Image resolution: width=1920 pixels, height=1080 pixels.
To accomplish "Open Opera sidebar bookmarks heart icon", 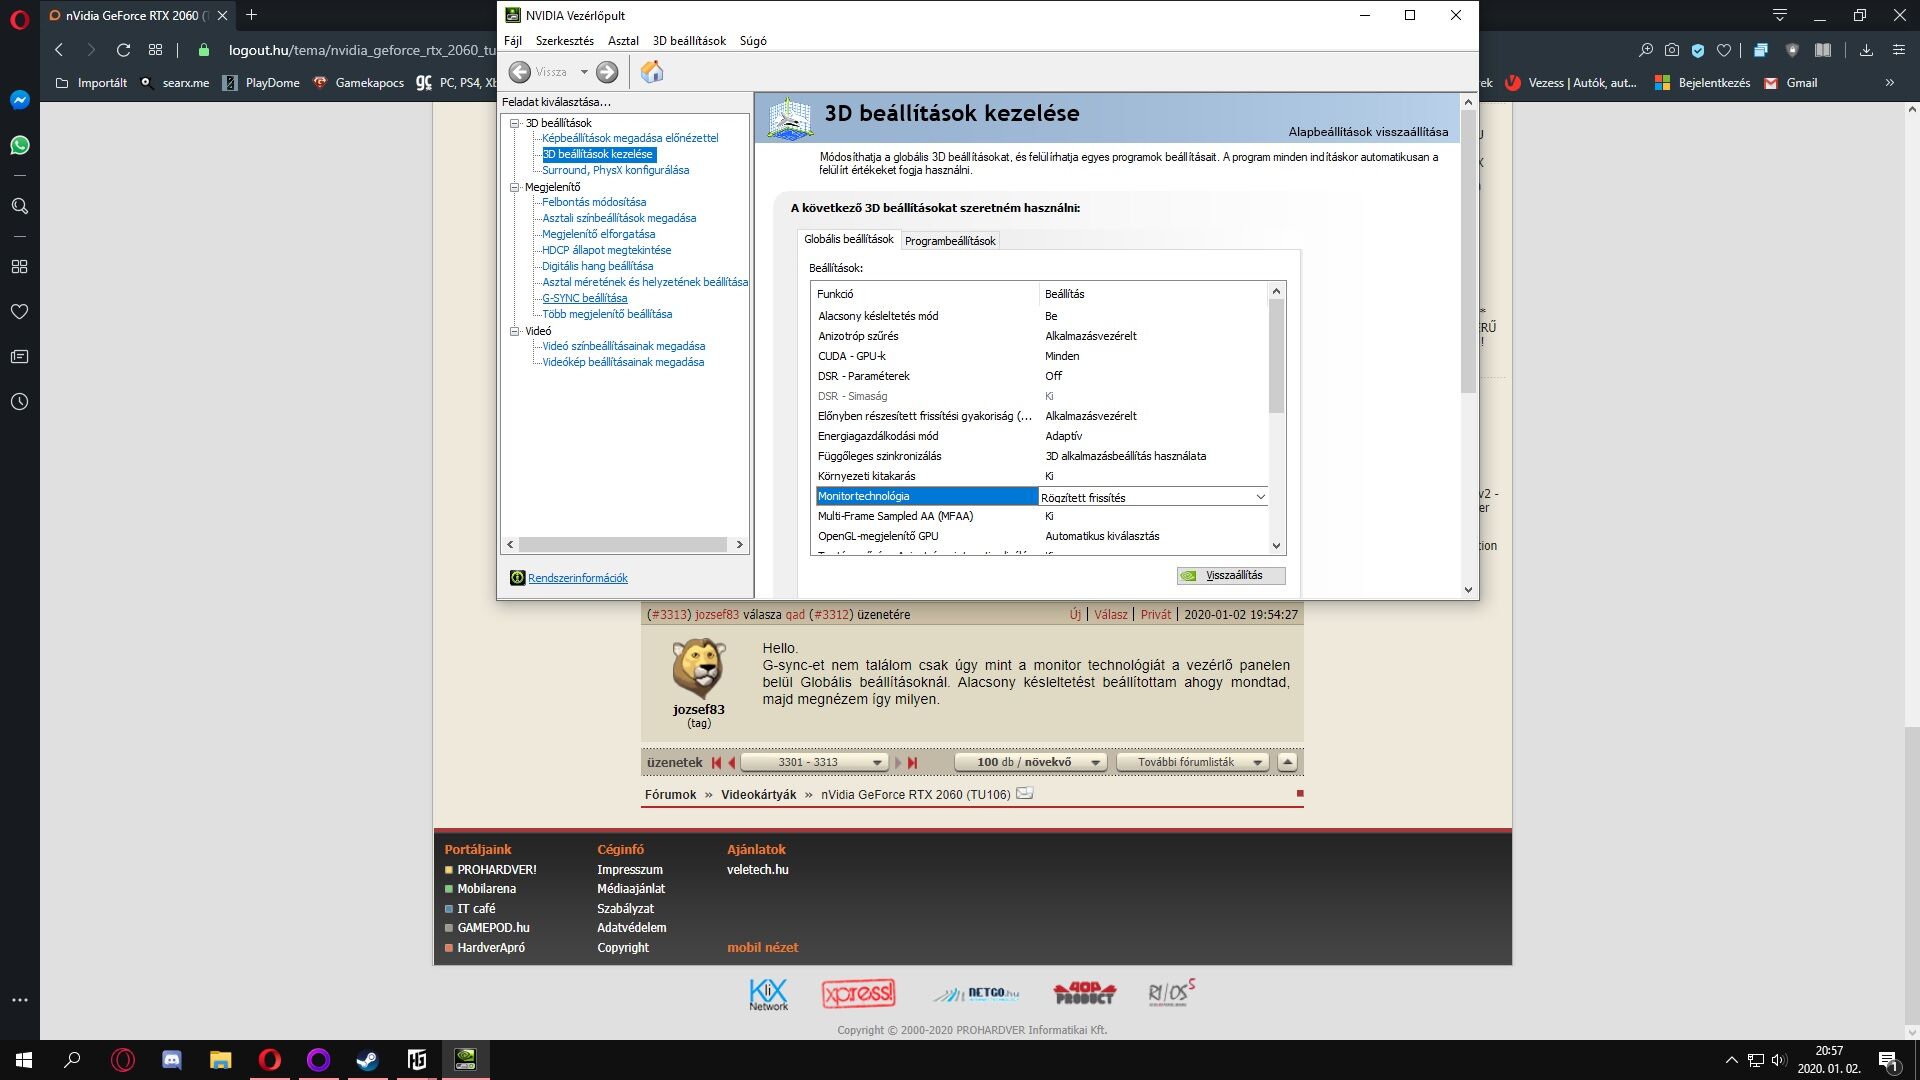I will [20, 312].
